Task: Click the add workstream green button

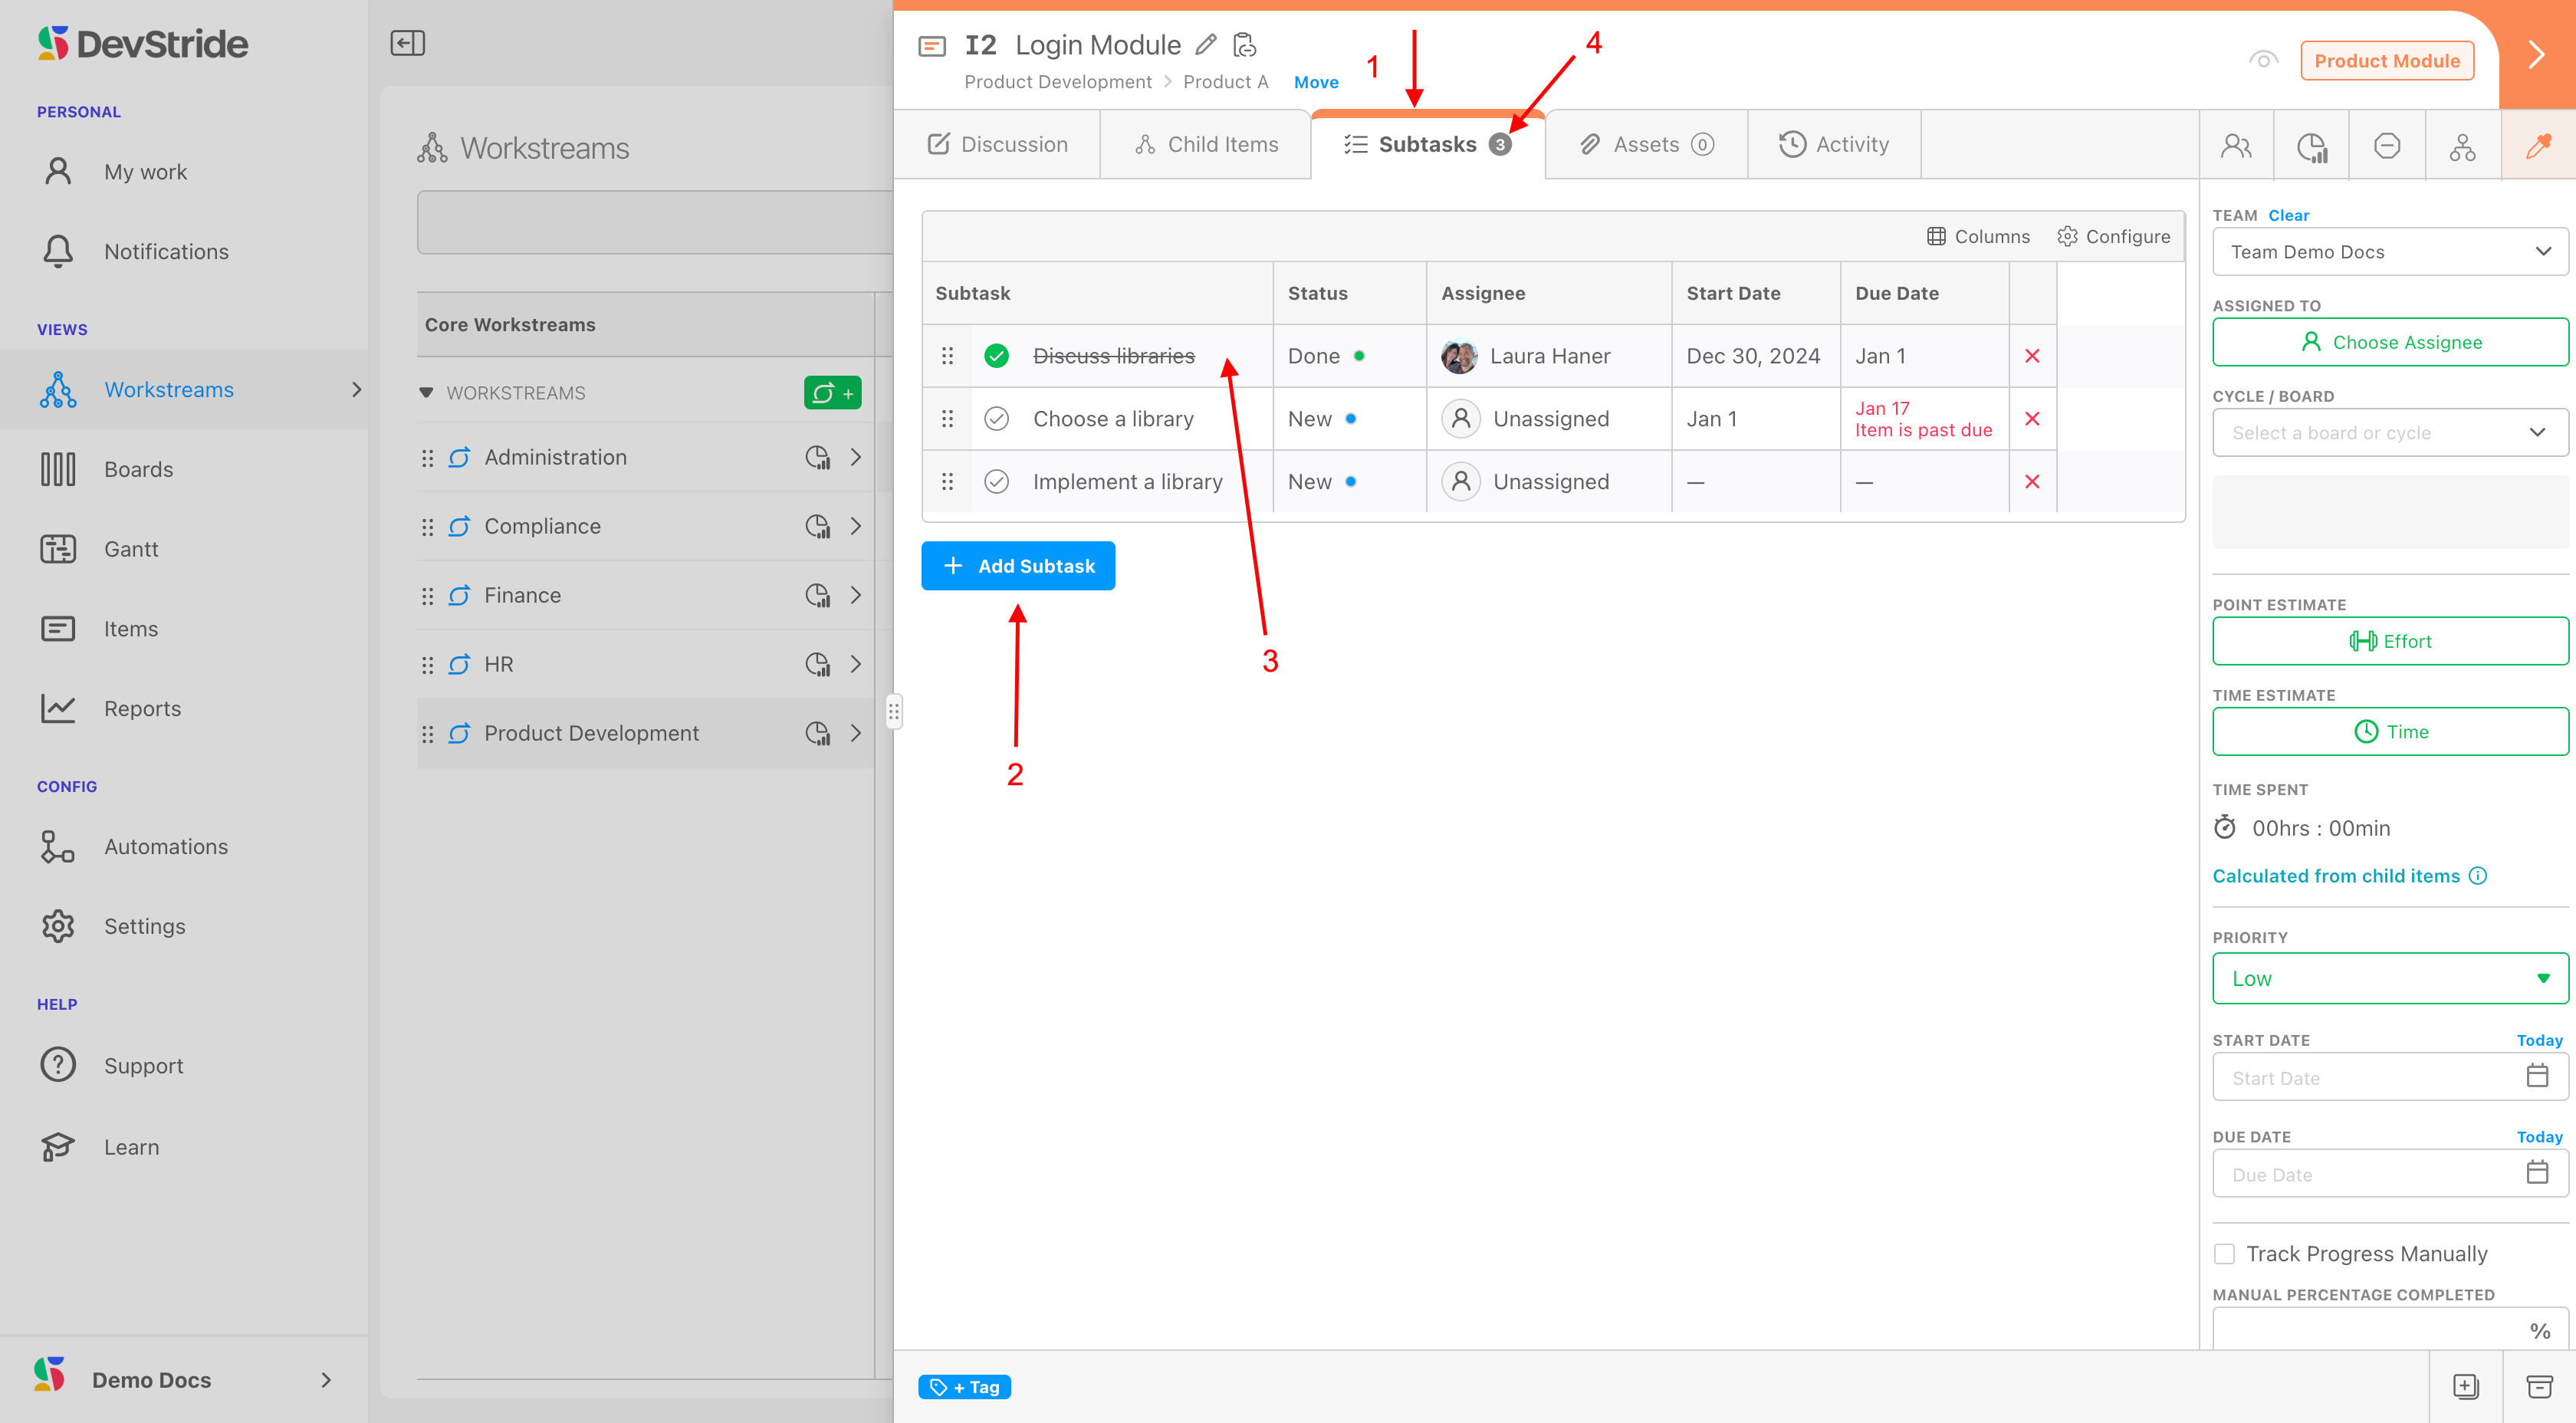Action: click(x=832, y=393)
